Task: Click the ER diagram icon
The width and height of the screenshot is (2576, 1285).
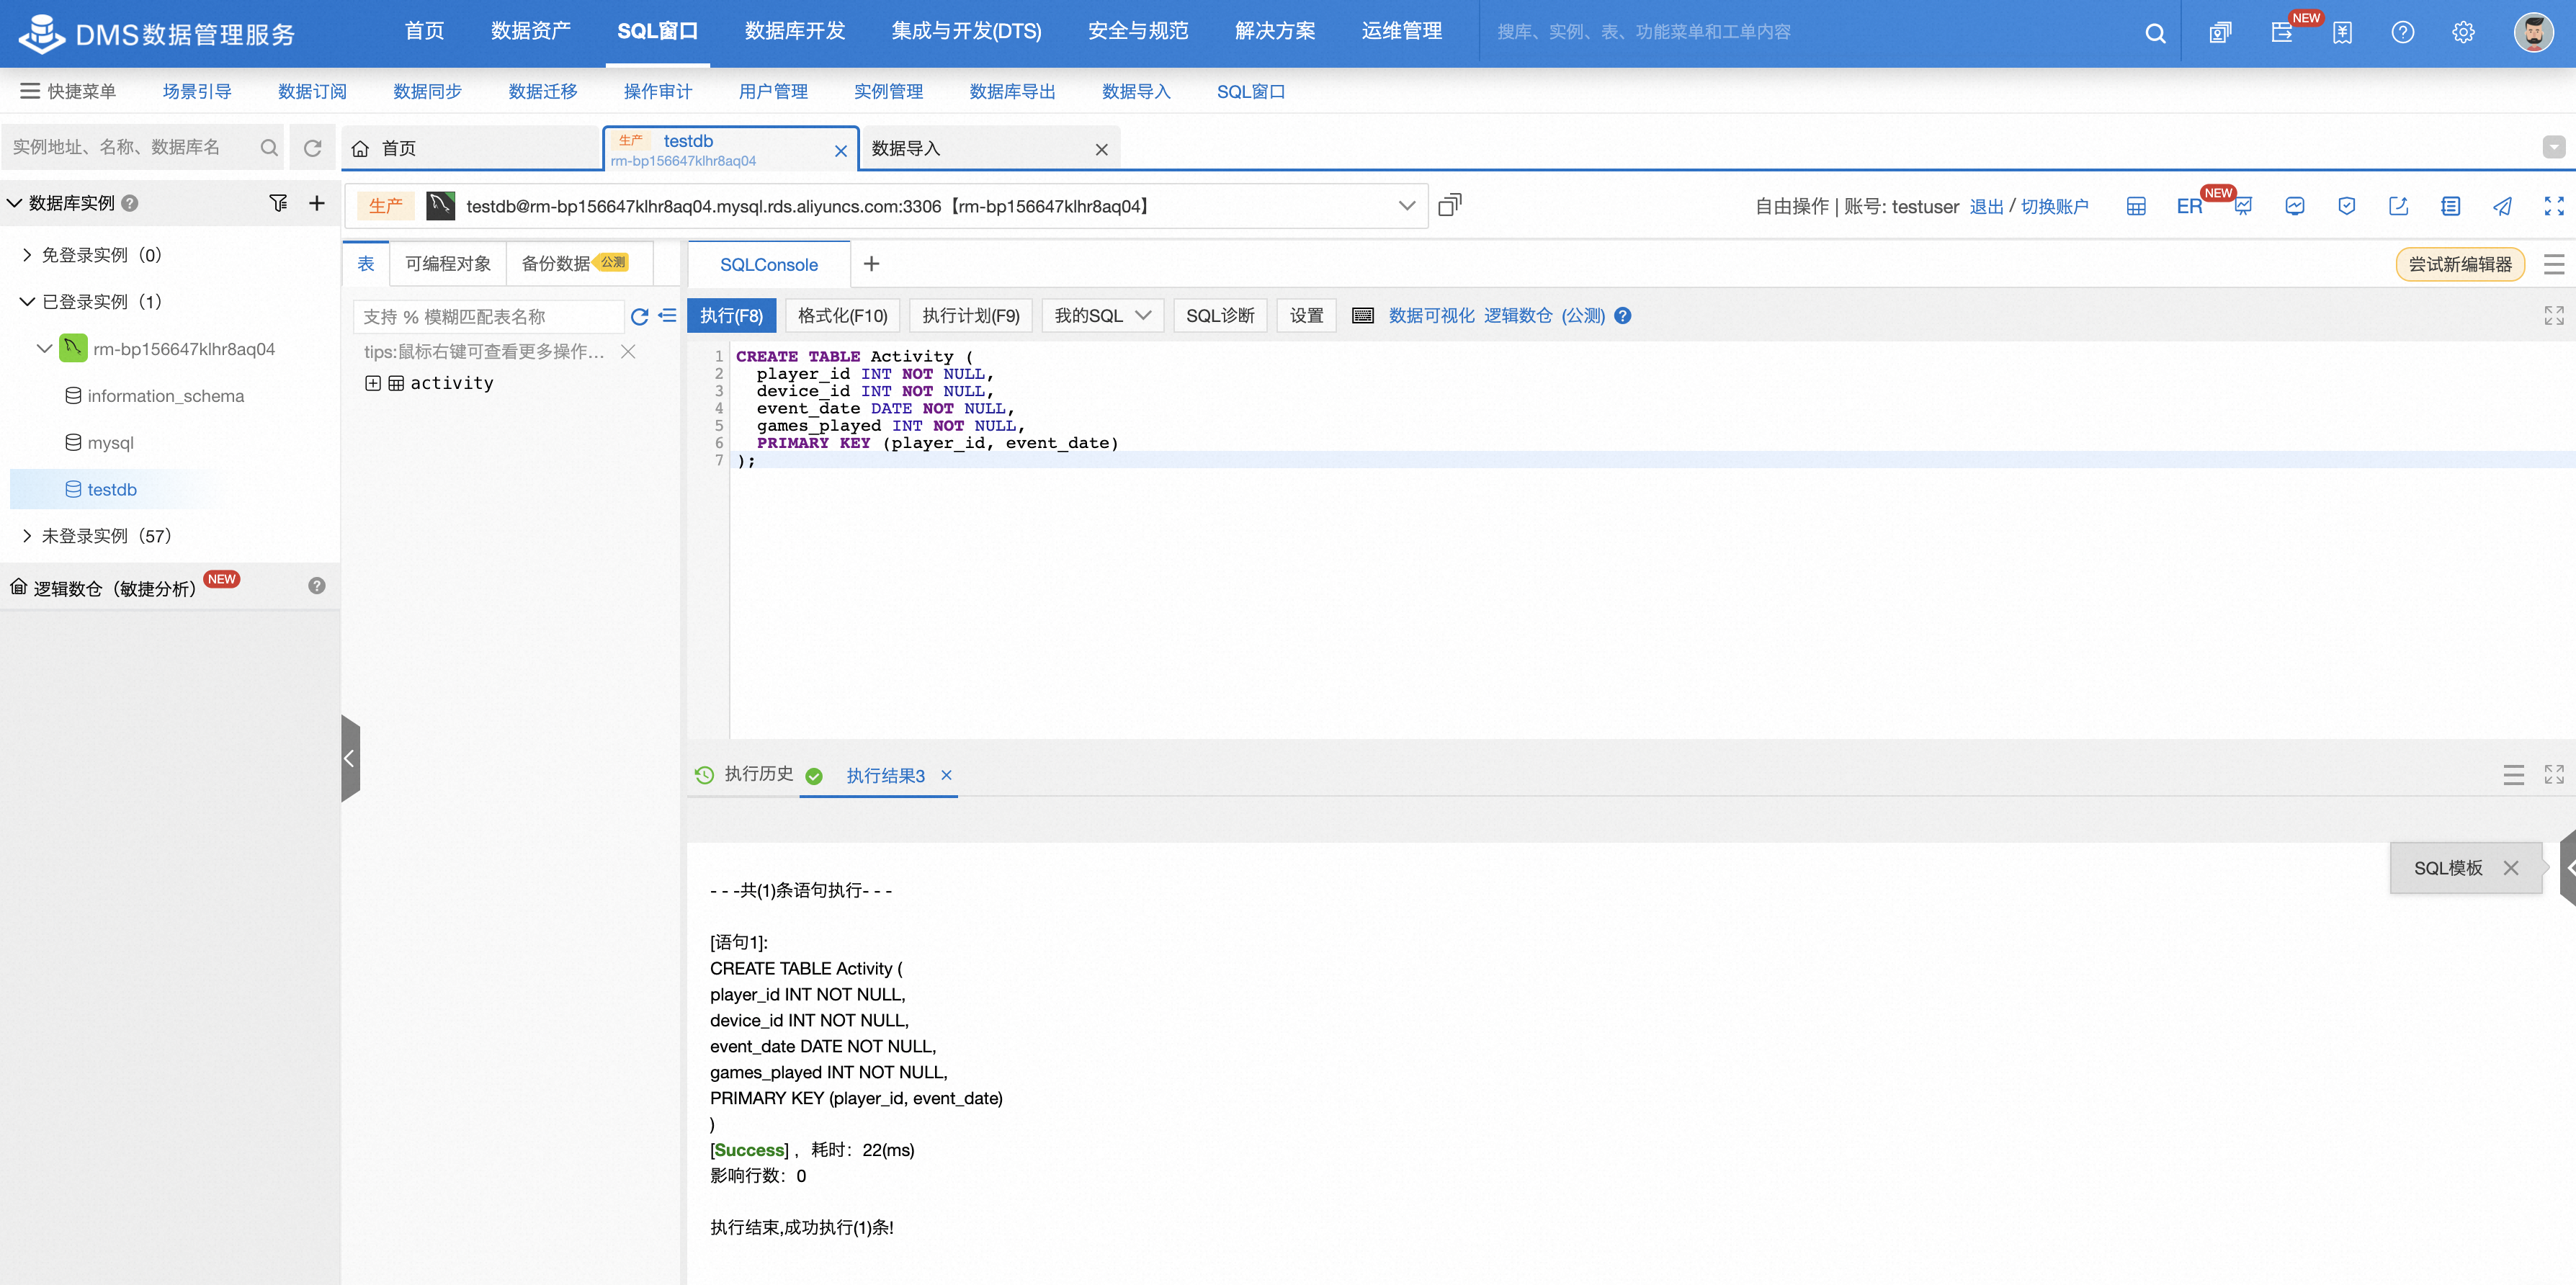Action: tap(2189, 207)
